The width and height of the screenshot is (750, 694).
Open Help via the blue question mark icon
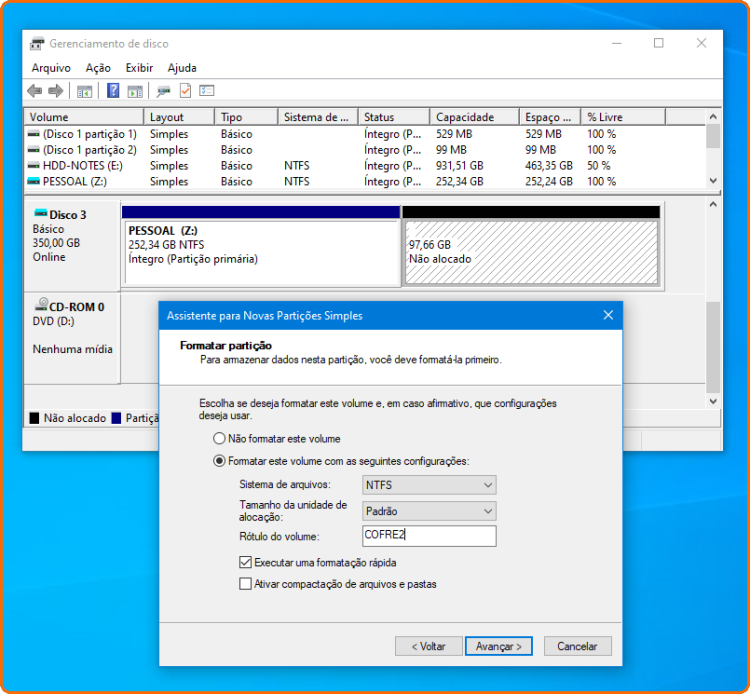113,90
